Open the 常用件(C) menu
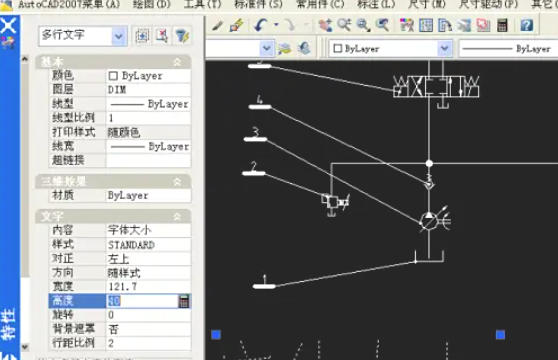558x360 pixels. pyautogui.click(x=320, y=4)
